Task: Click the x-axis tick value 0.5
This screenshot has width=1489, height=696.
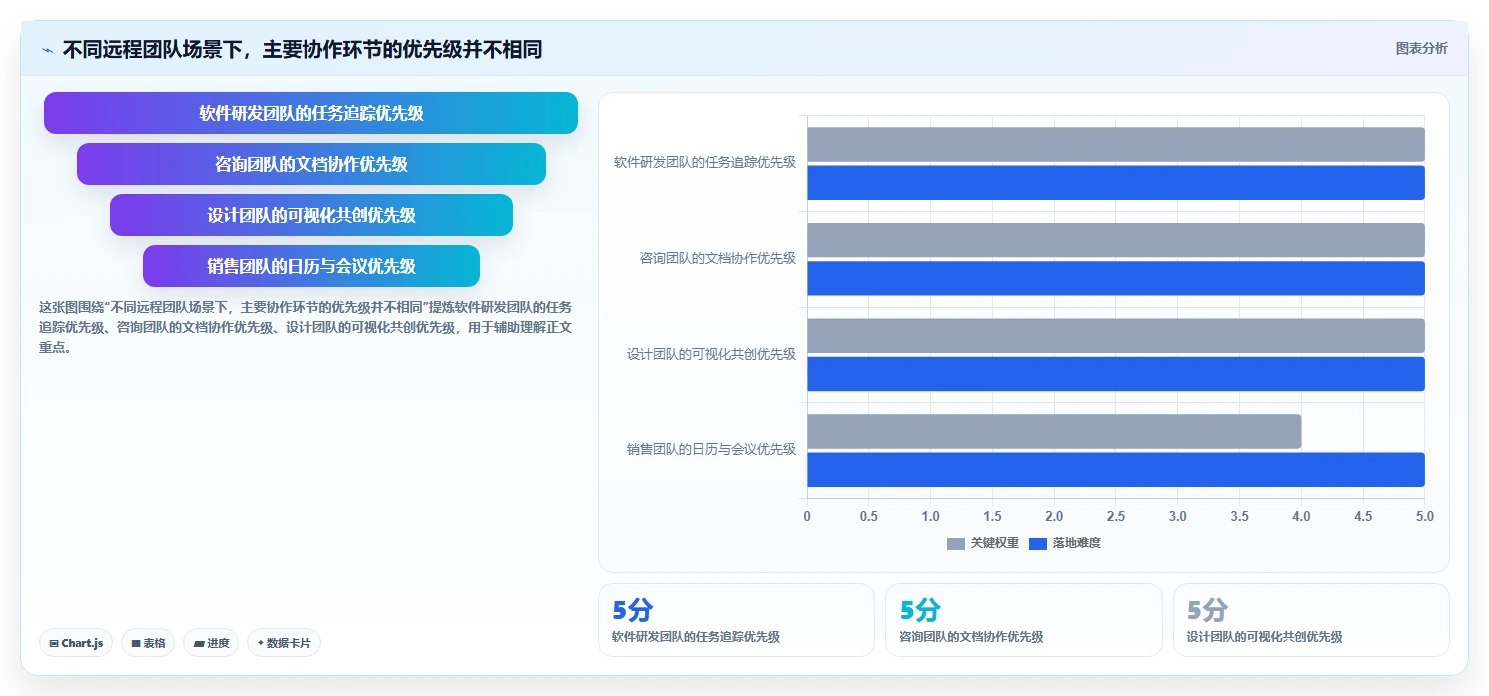Action: [869, 517]
